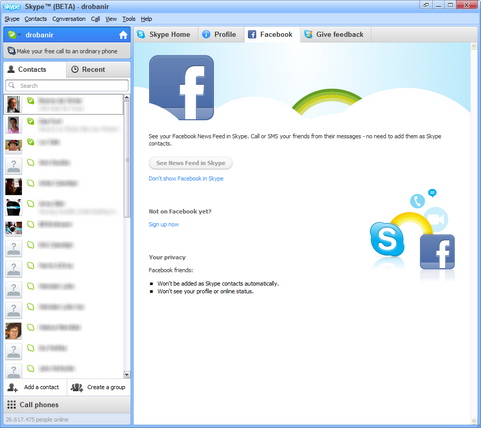This screenshot has width=481, height=428.
Task: Click the placeholder avatar of fourth contact
Action: [x=14, y=166]
